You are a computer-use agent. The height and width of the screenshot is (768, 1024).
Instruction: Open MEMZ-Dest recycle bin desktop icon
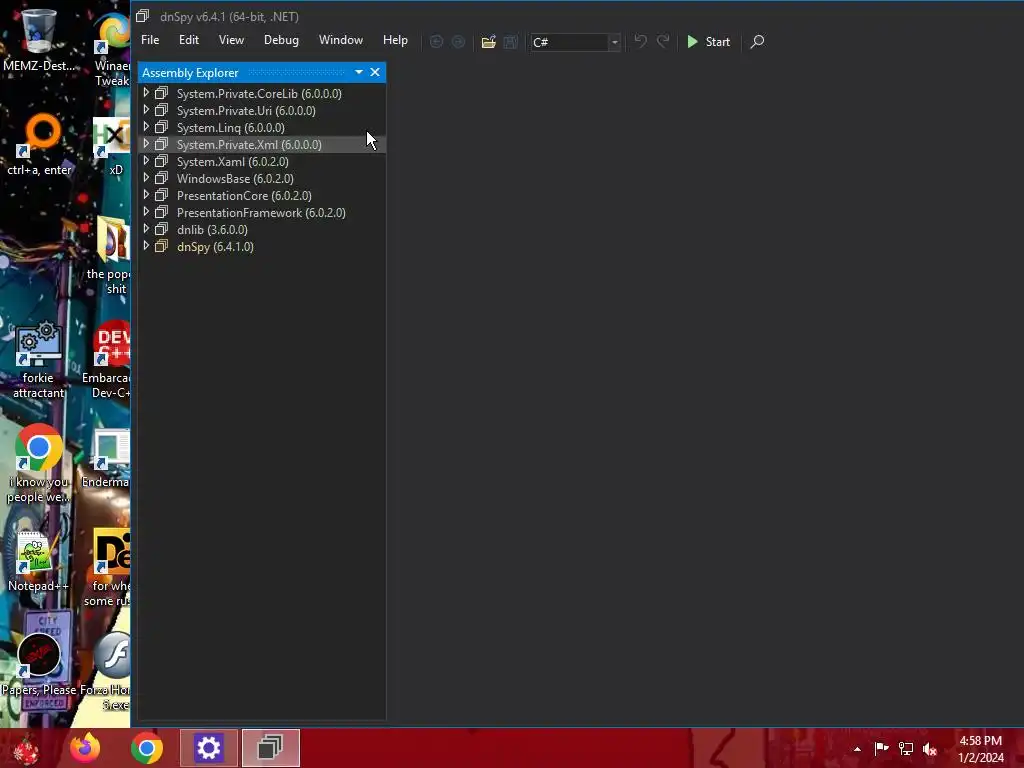39,39
